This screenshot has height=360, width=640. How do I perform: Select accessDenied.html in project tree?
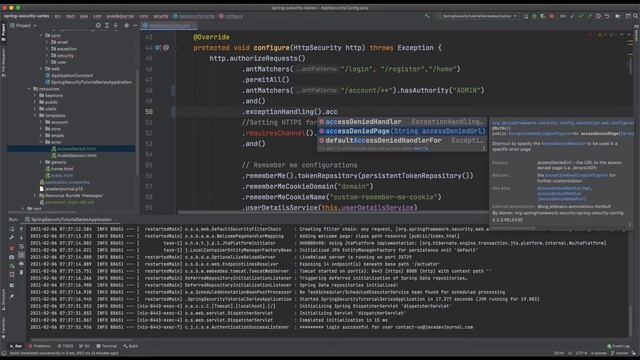coord(76,149)
